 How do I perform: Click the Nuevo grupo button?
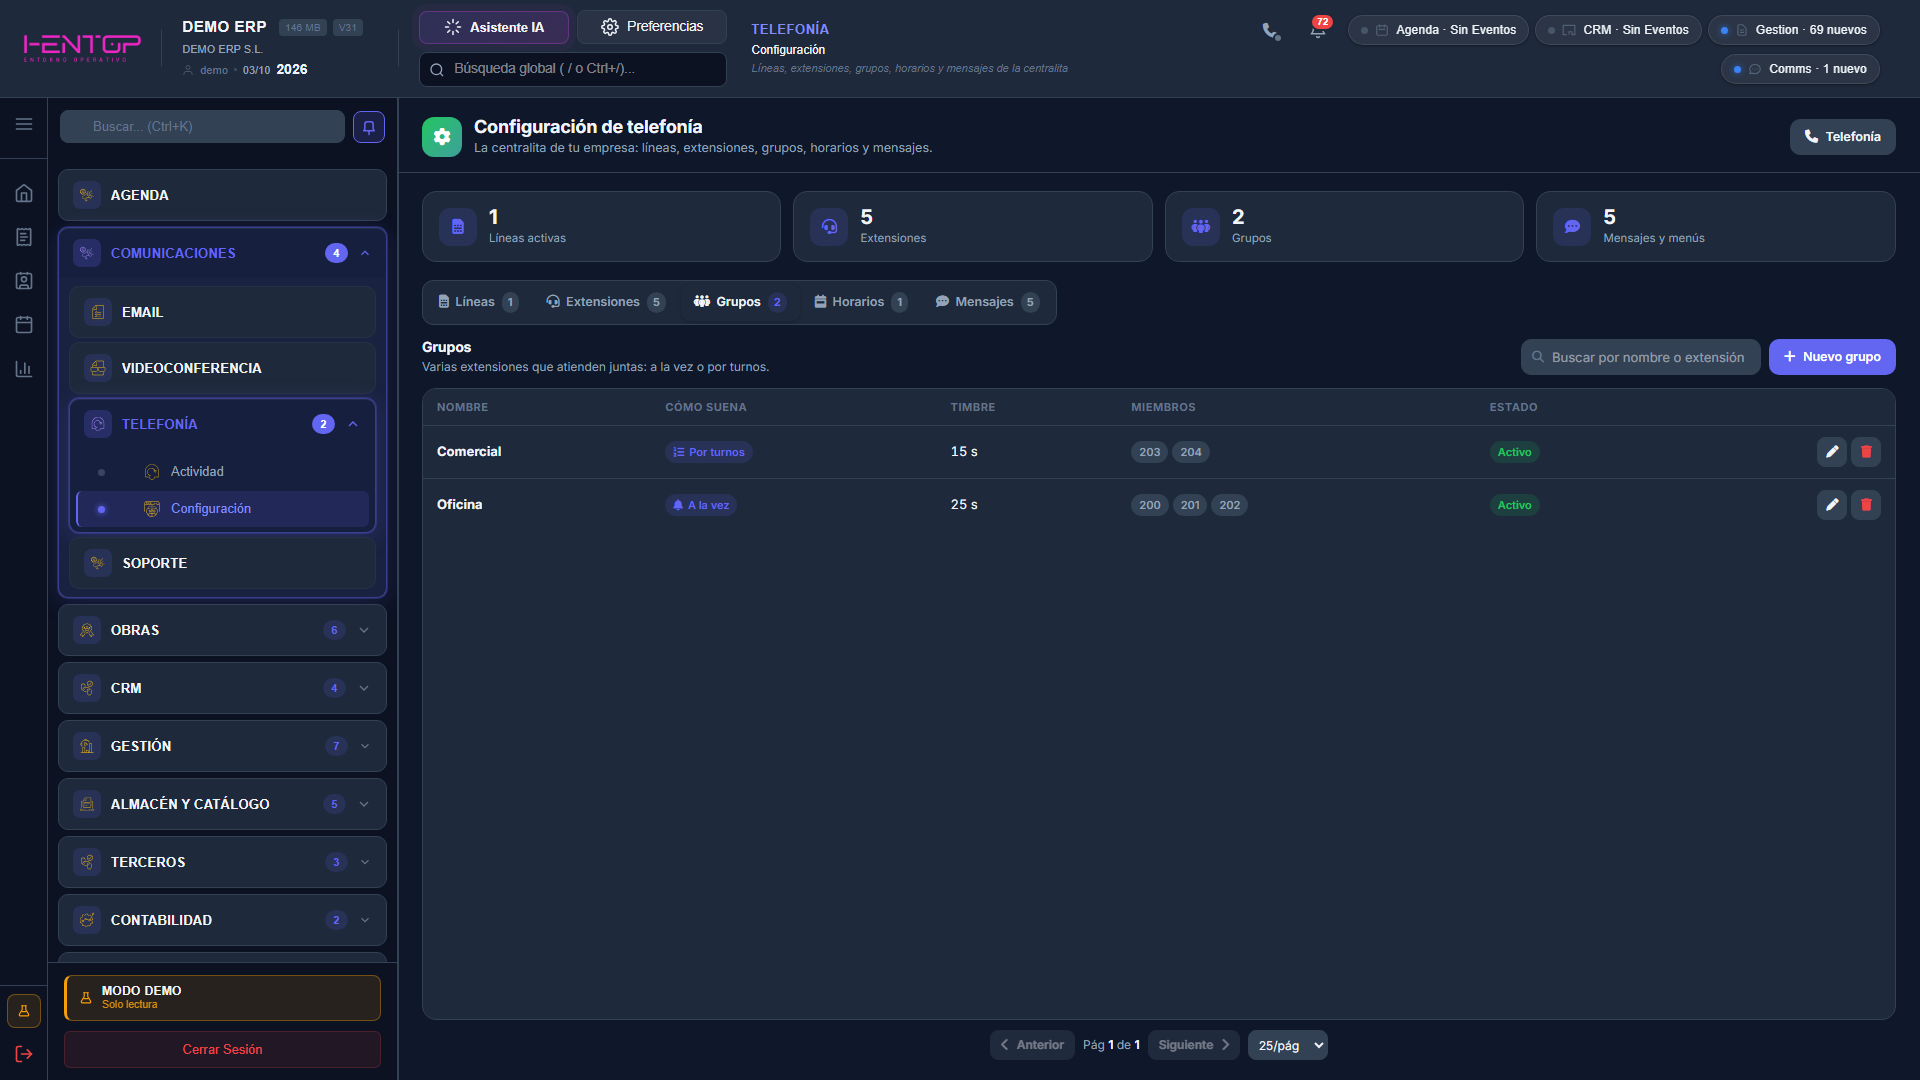(x=1832, y=357)
